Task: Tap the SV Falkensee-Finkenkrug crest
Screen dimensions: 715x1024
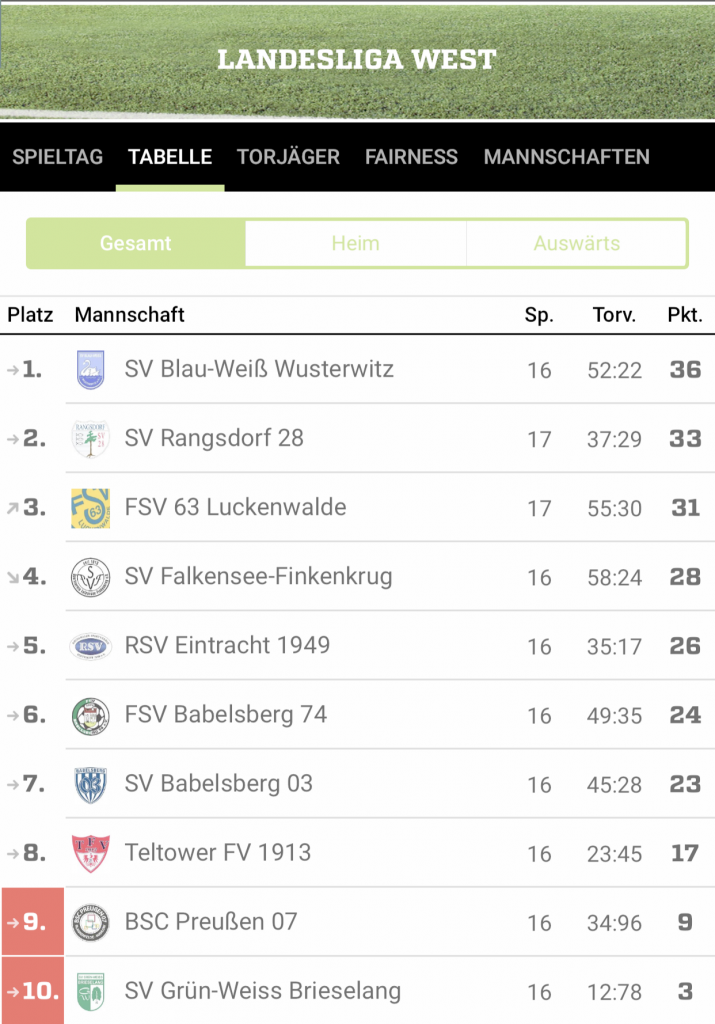Action: [90, 577]
